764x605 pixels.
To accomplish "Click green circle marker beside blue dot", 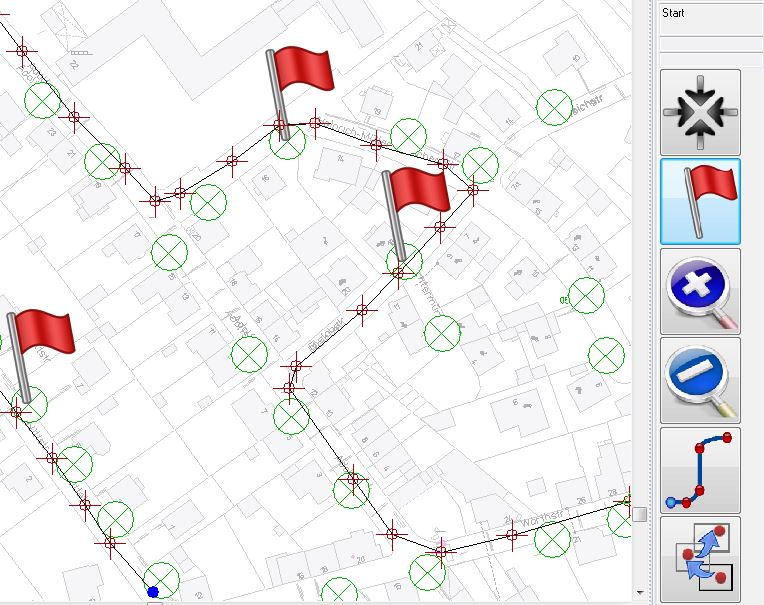I will (x=162, y=578).
